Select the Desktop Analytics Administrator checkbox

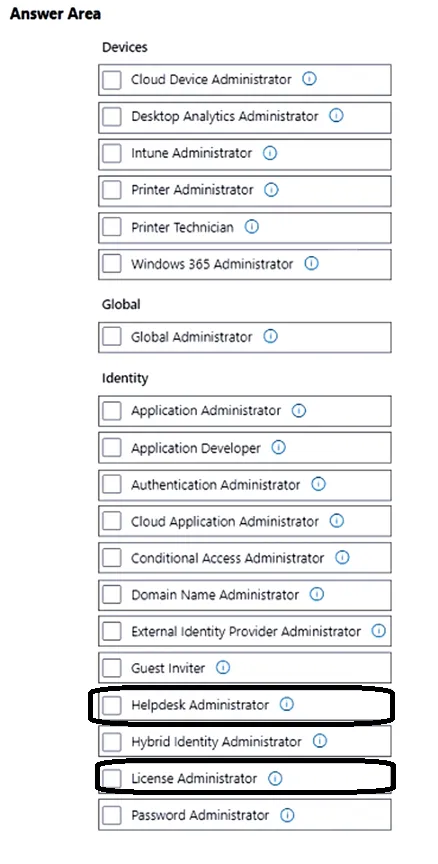[x=112, y=117]
